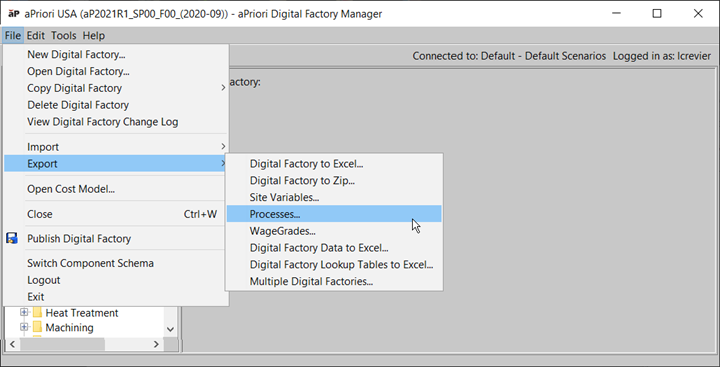Image resolution: width=720 pixels, height=367 pixels.
Task: Click the aPriori logo in title bar
Action: 14,14
